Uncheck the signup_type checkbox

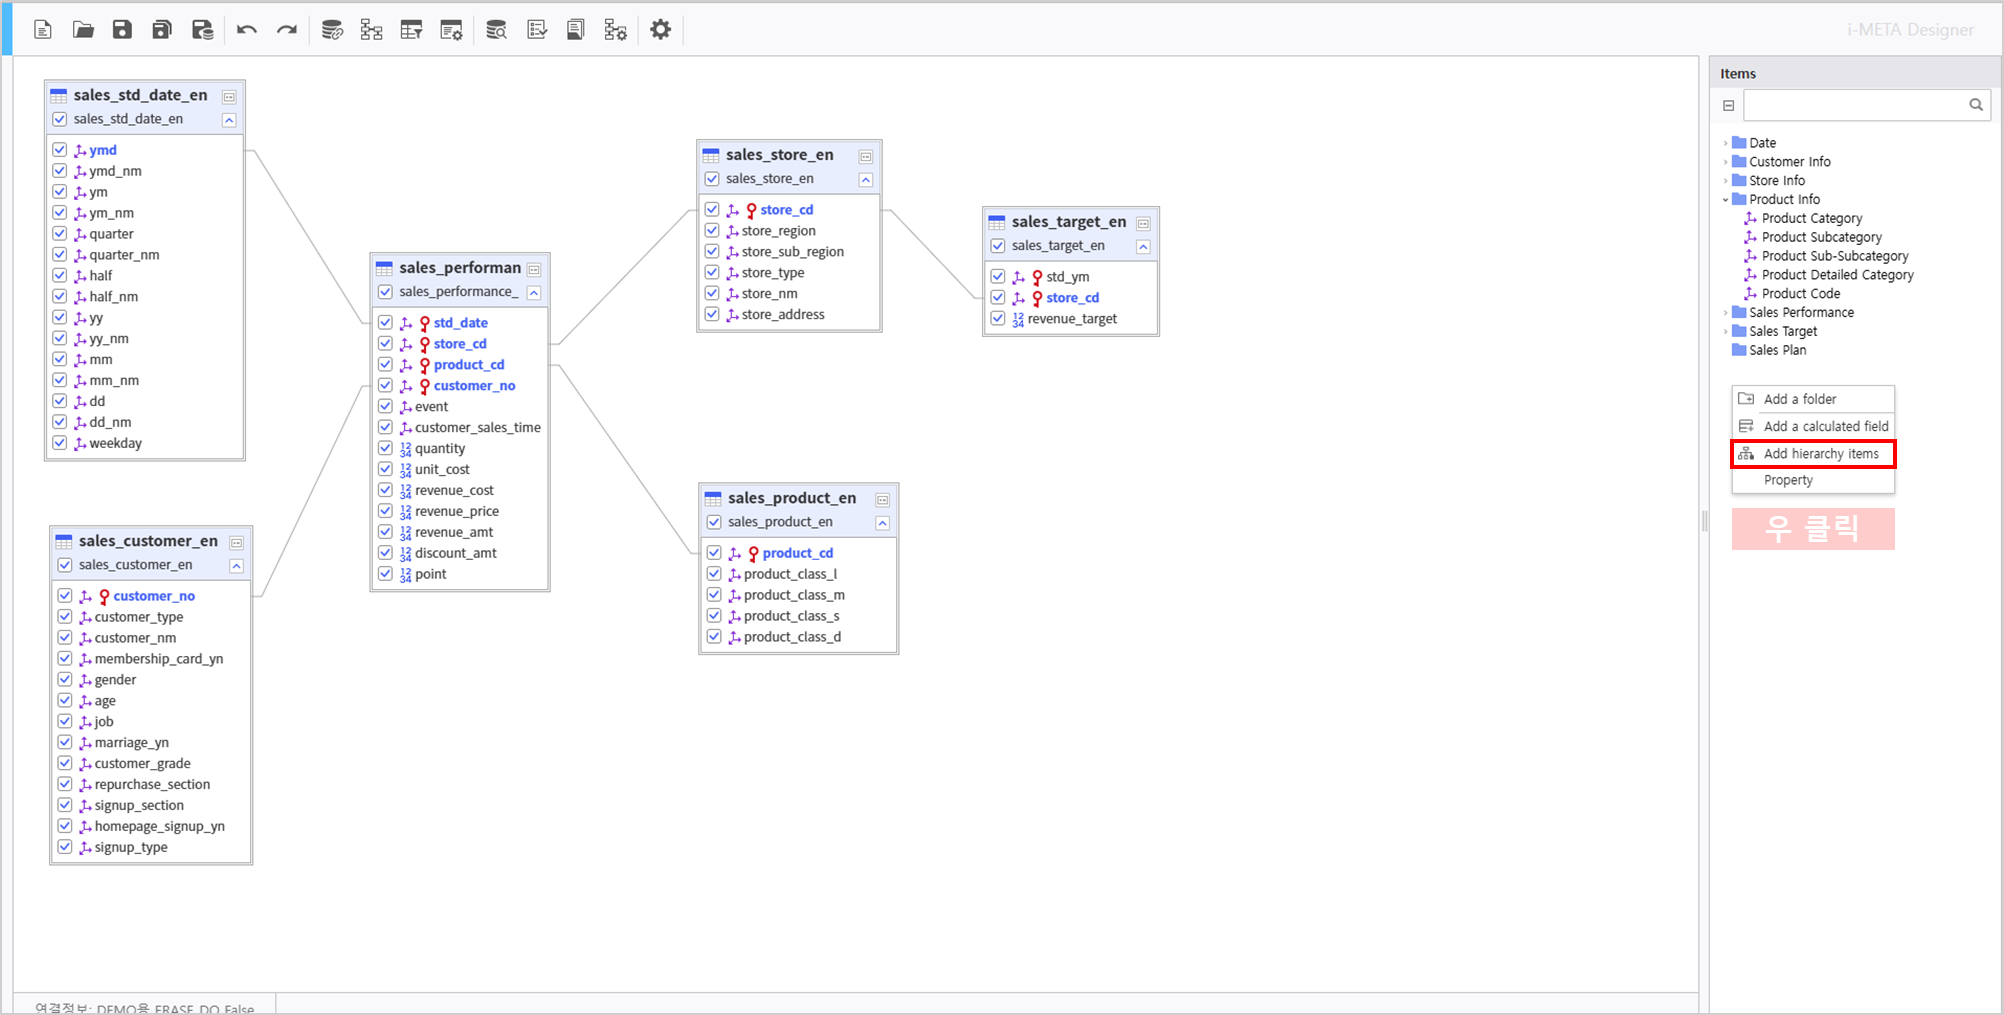[65, 847]
